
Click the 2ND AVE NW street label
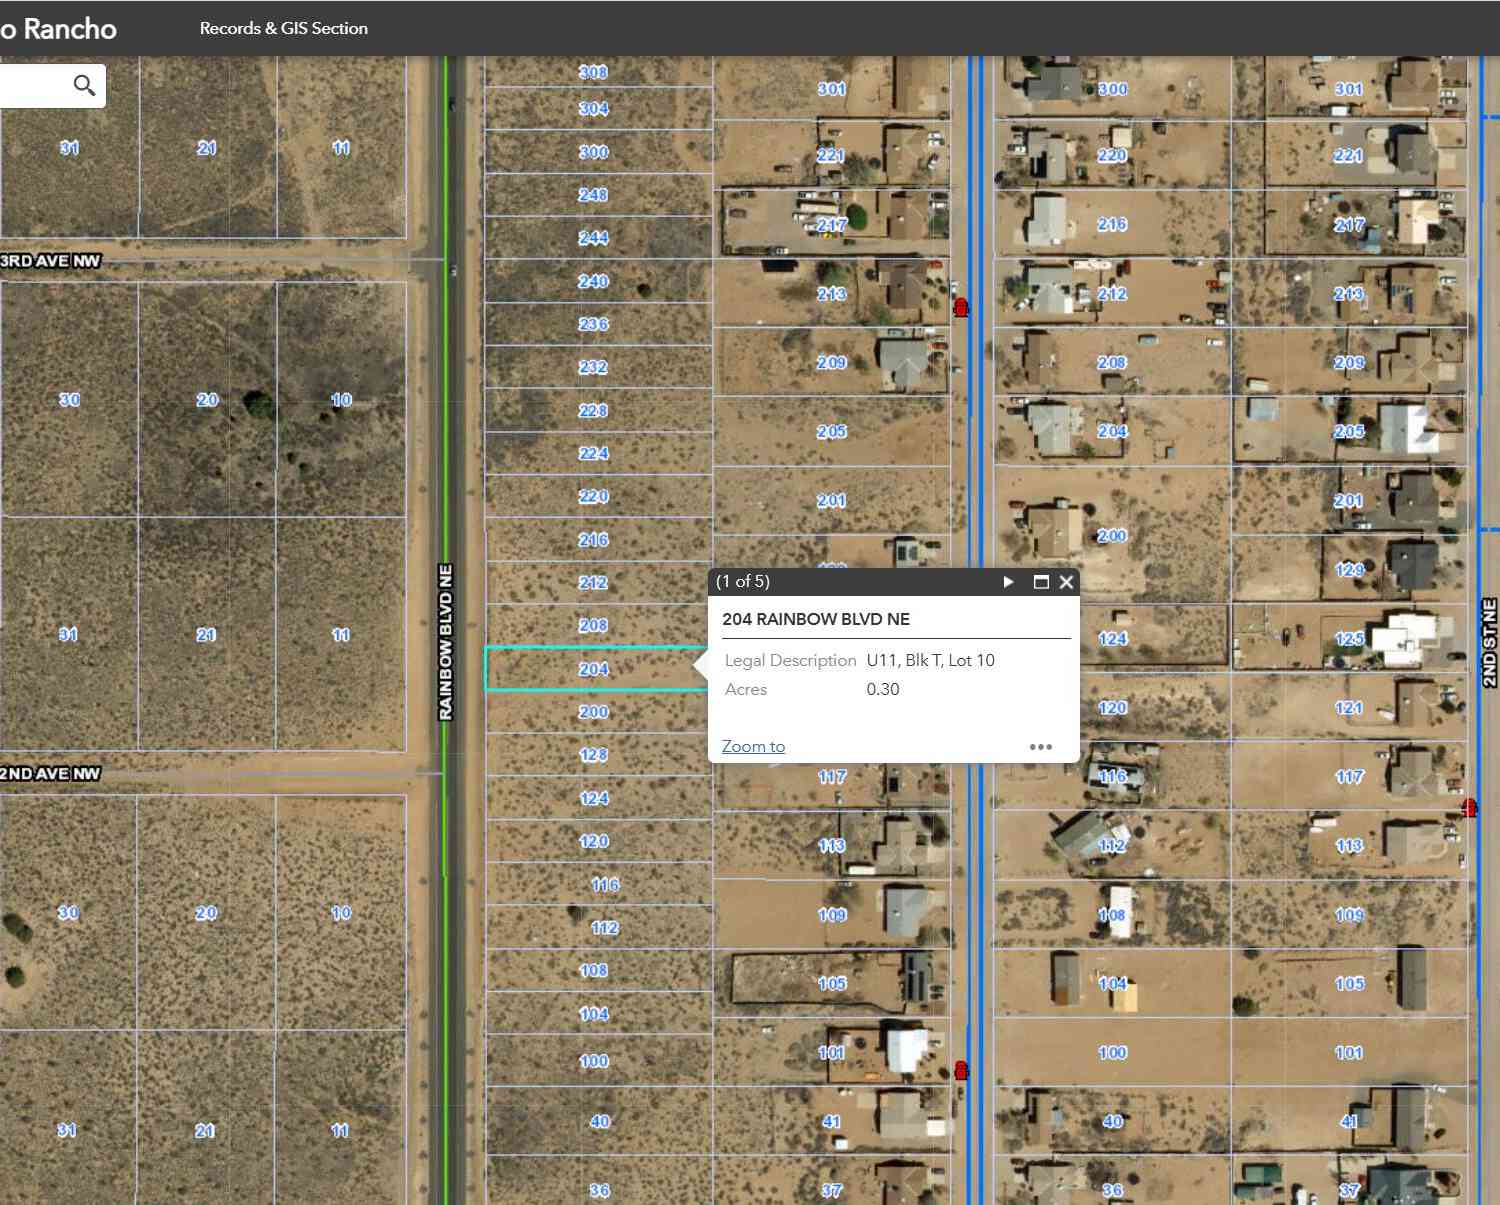(x=50, y=774)
